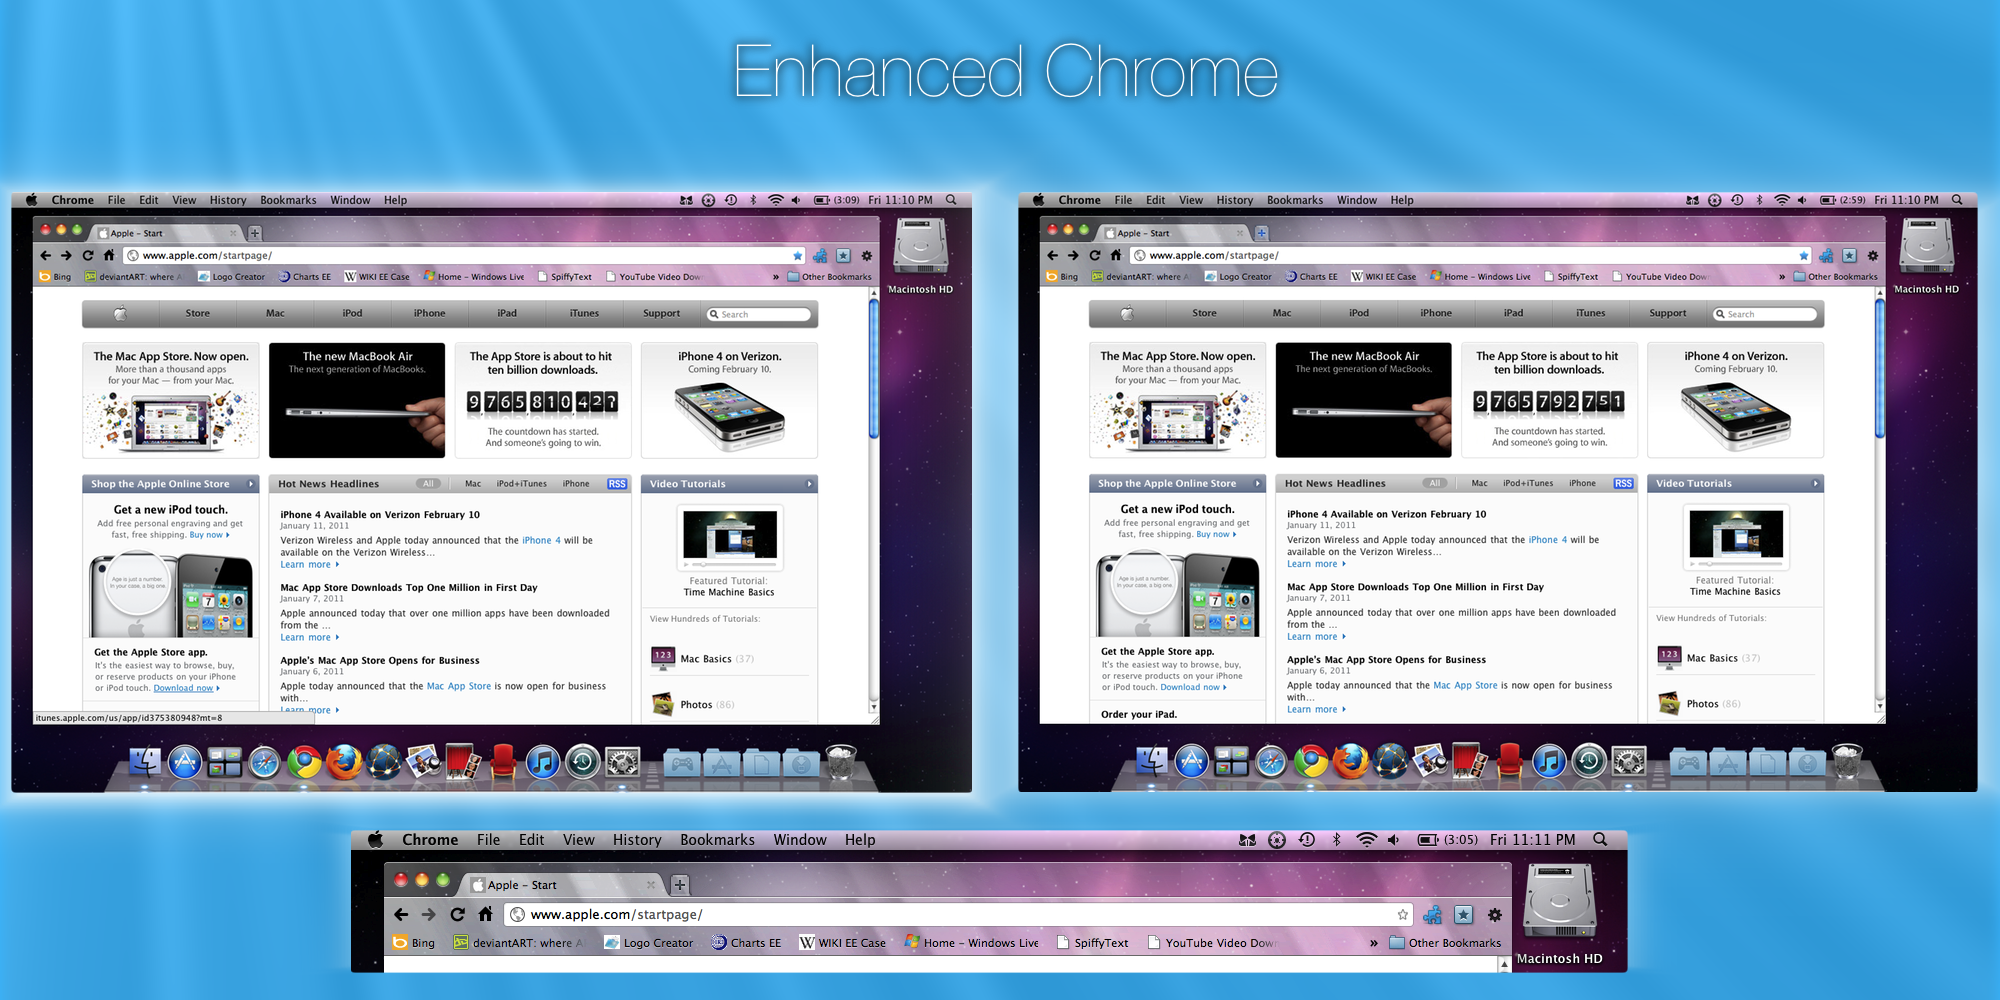Viewport: 2000px width, 1000px height.
Task: Open iPad nav tab in left screenshot page
Action: coord(507,314)
